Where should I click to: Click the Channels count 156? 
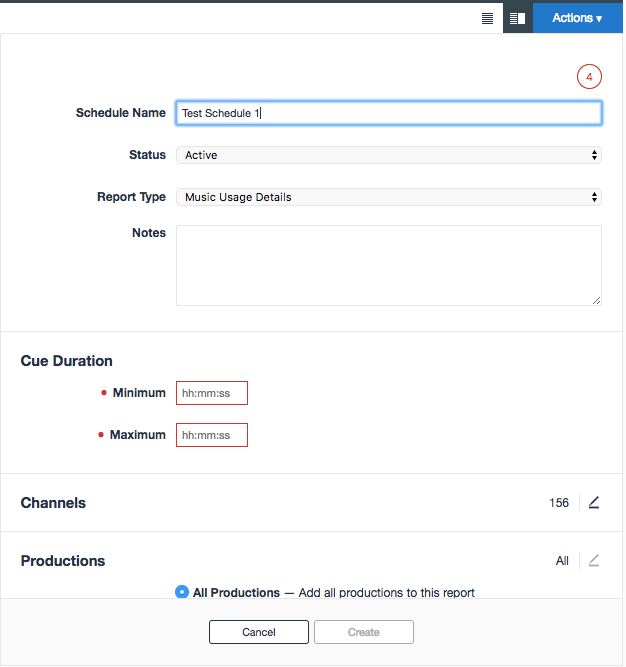[559, 503]
